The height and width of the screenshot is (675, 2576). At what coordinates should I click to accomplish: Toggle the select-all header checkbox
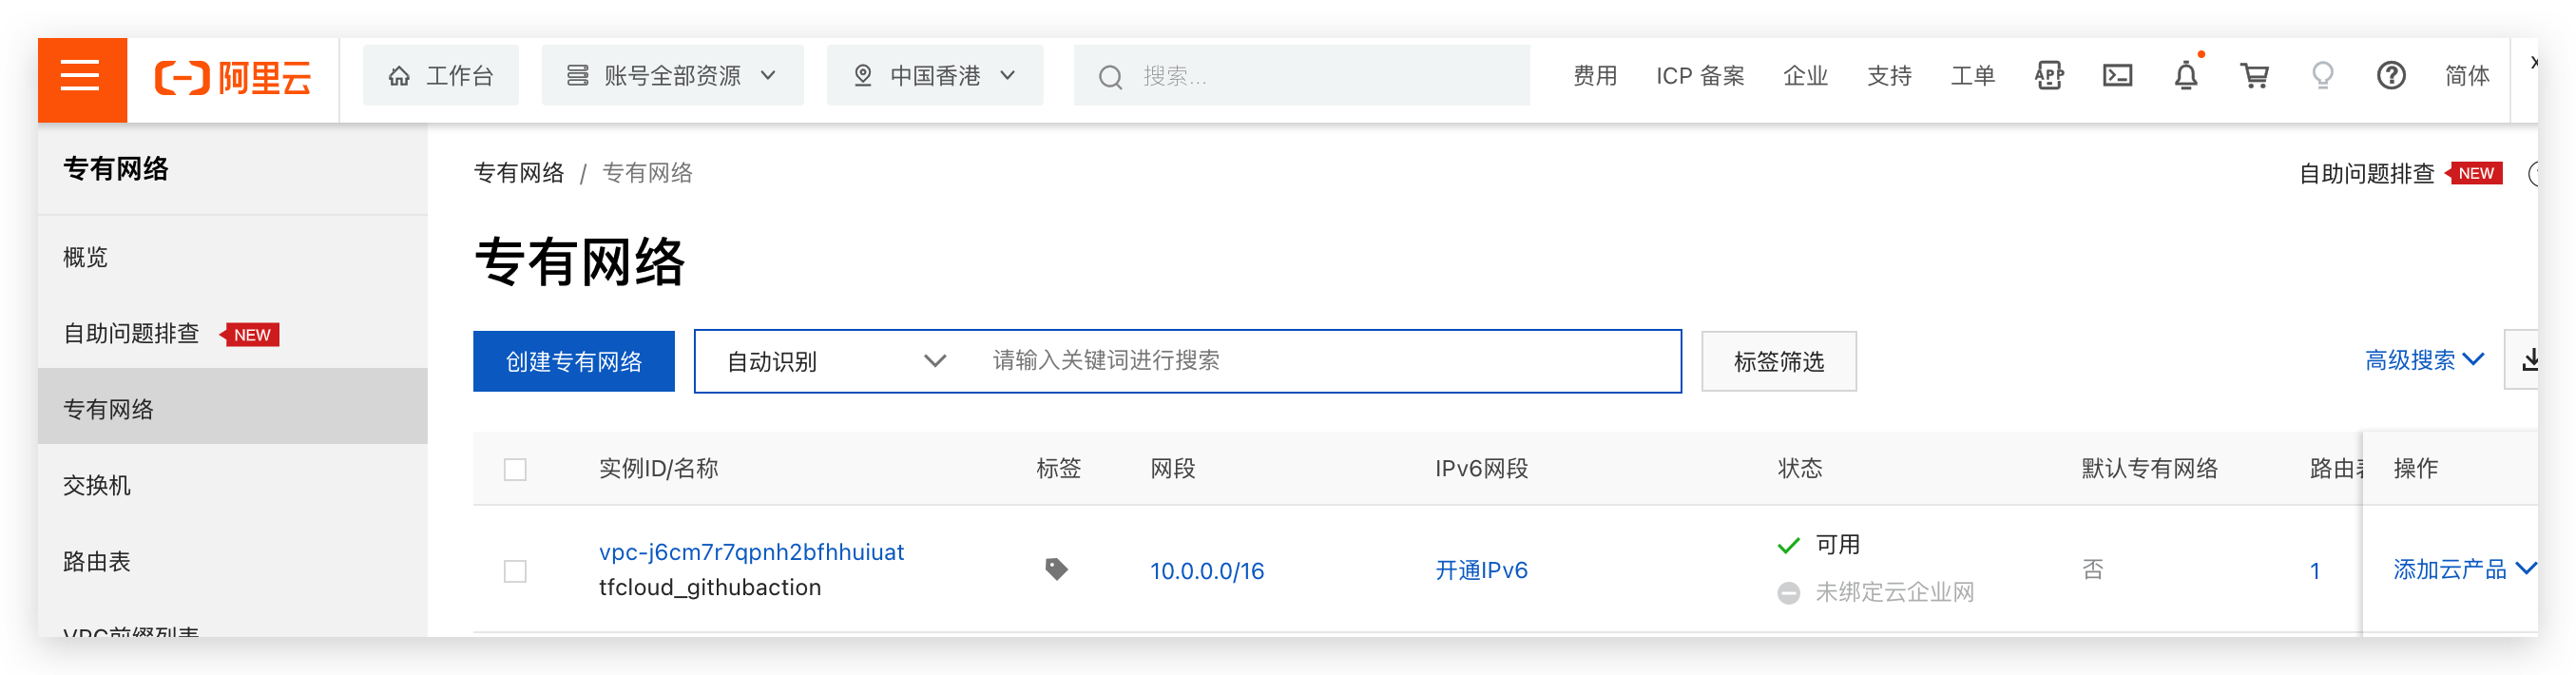click(515, 469)
